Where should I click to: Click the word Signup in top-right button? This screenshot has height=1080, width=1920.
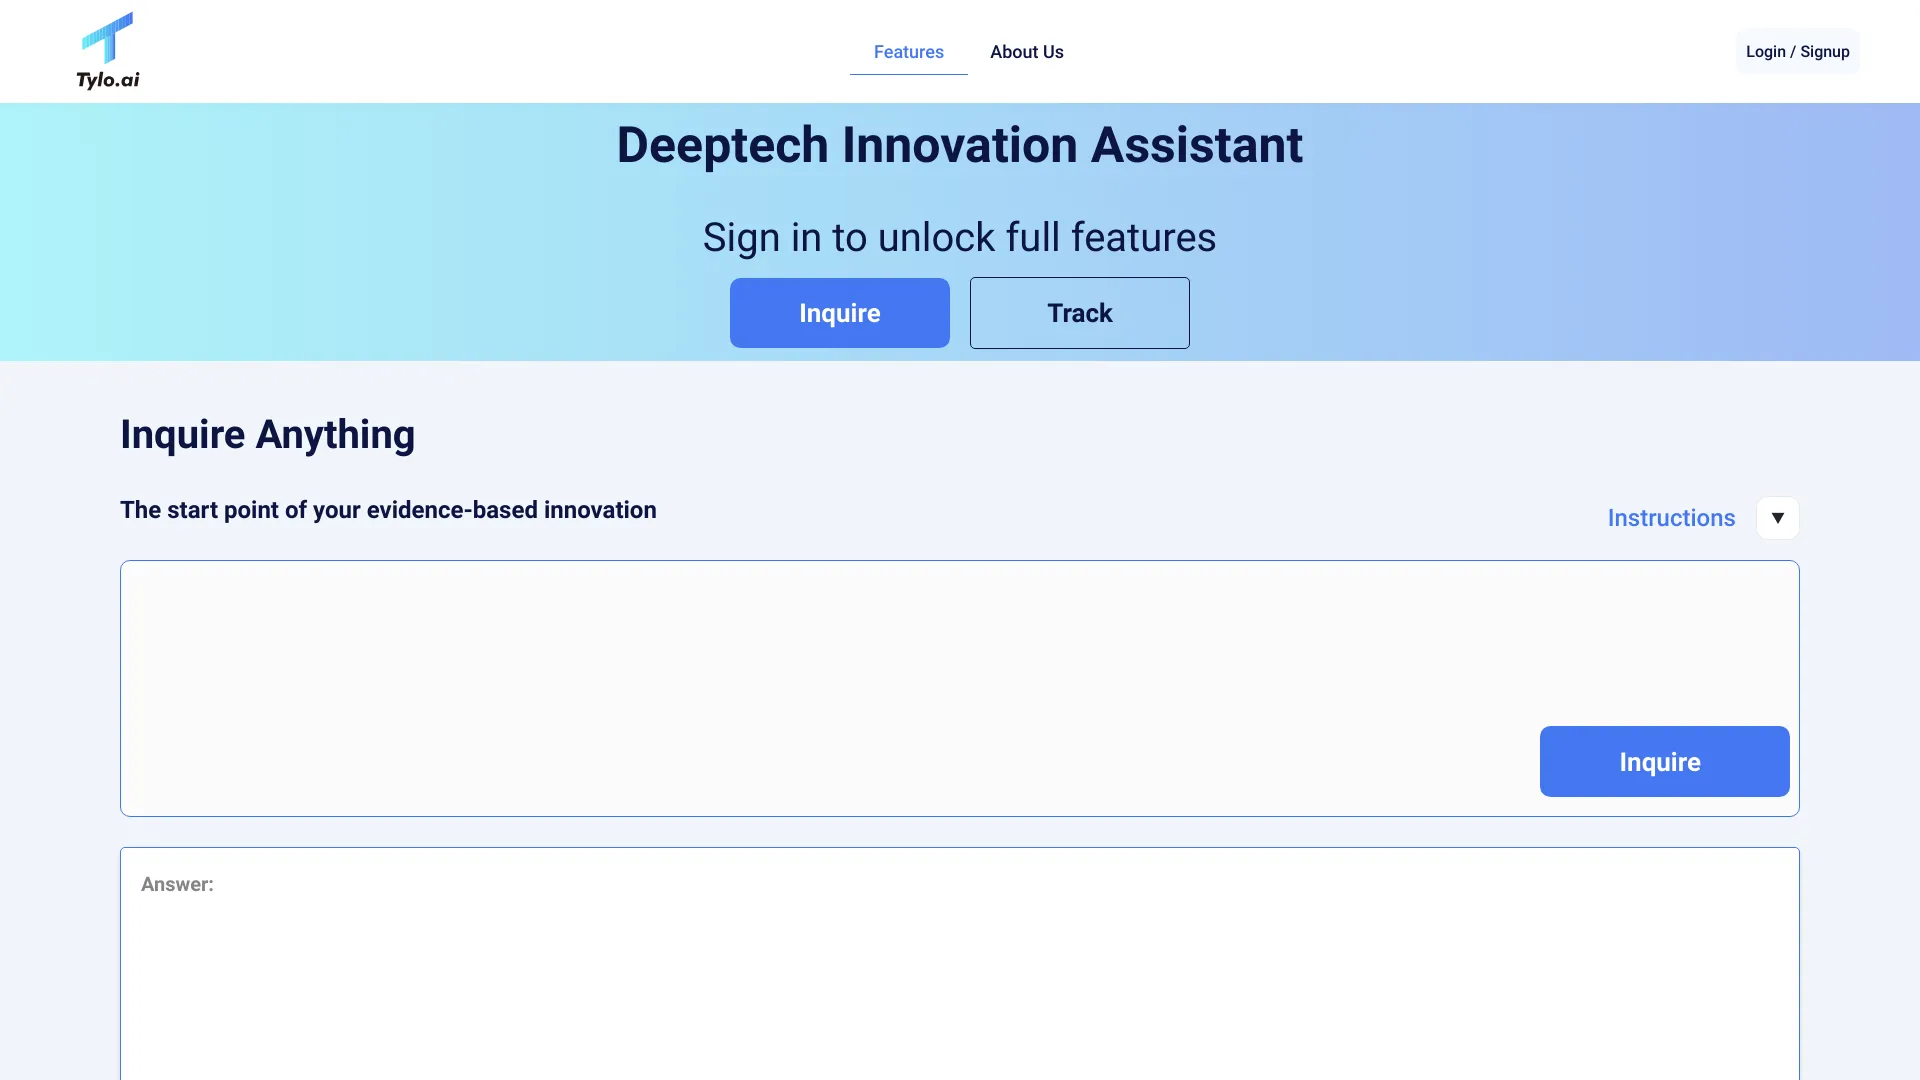(1825, 52)
